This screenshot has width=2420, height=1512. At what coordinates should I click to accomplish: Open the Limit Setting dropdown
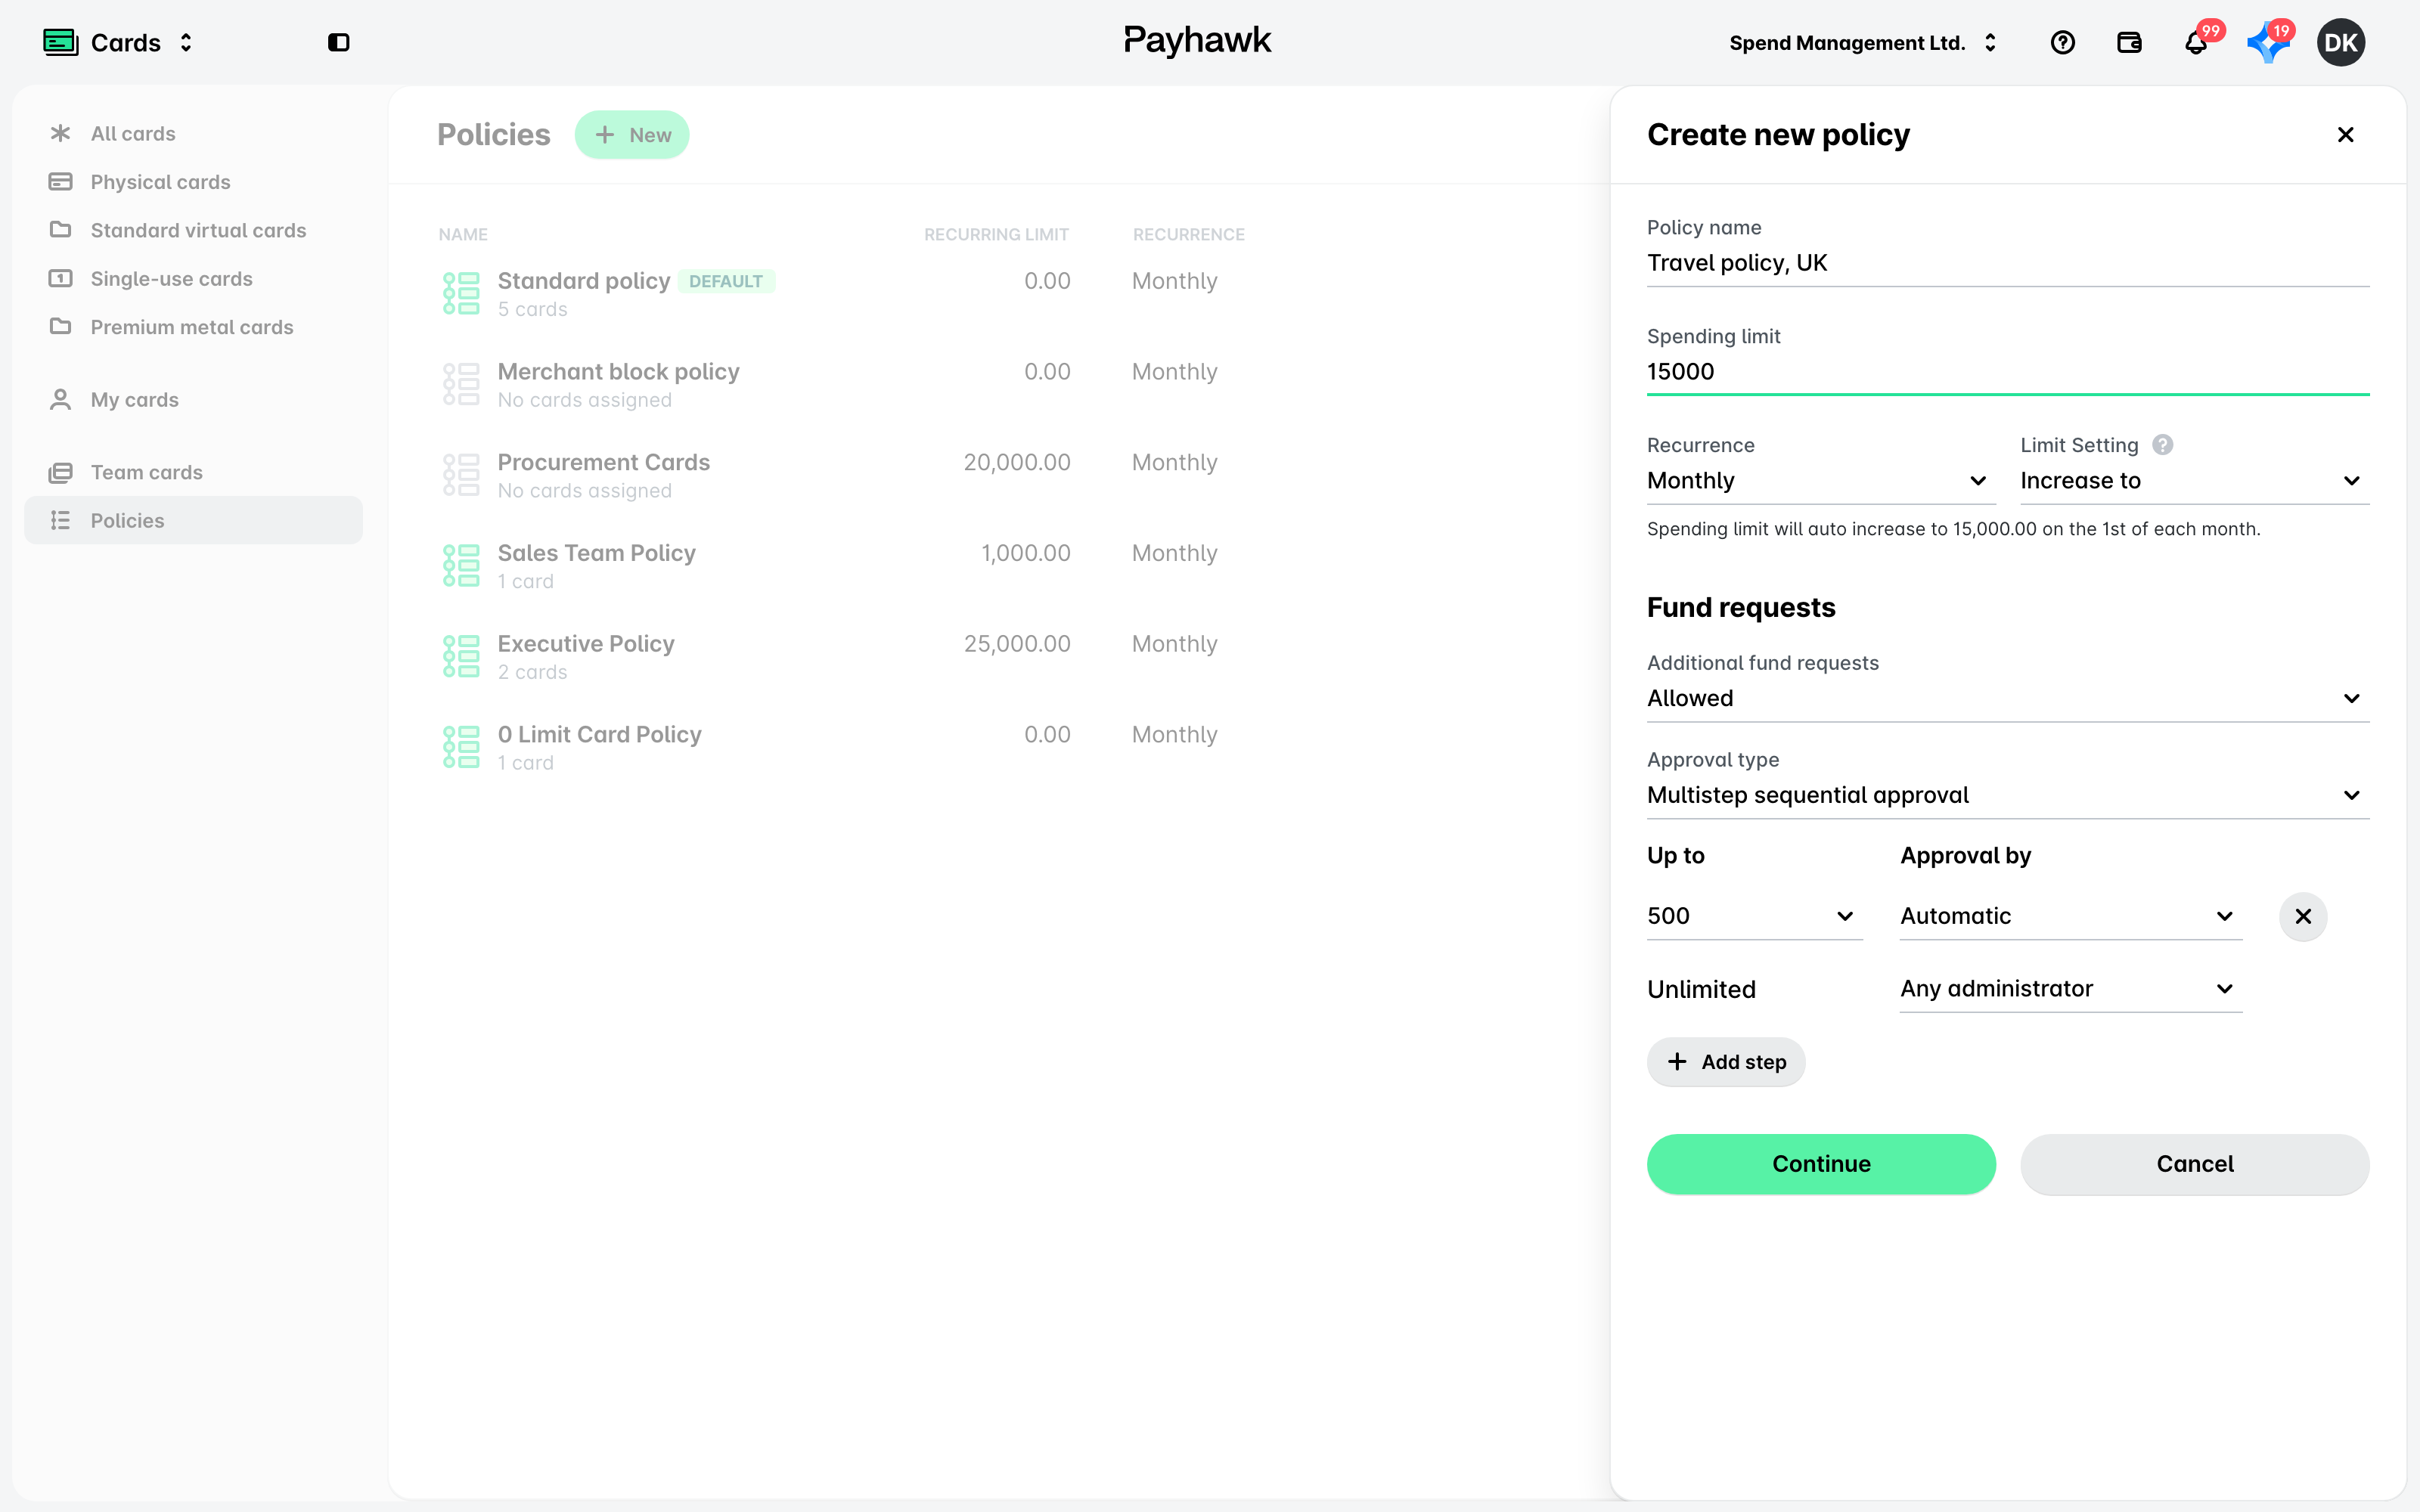click(x=2194, y=481)
